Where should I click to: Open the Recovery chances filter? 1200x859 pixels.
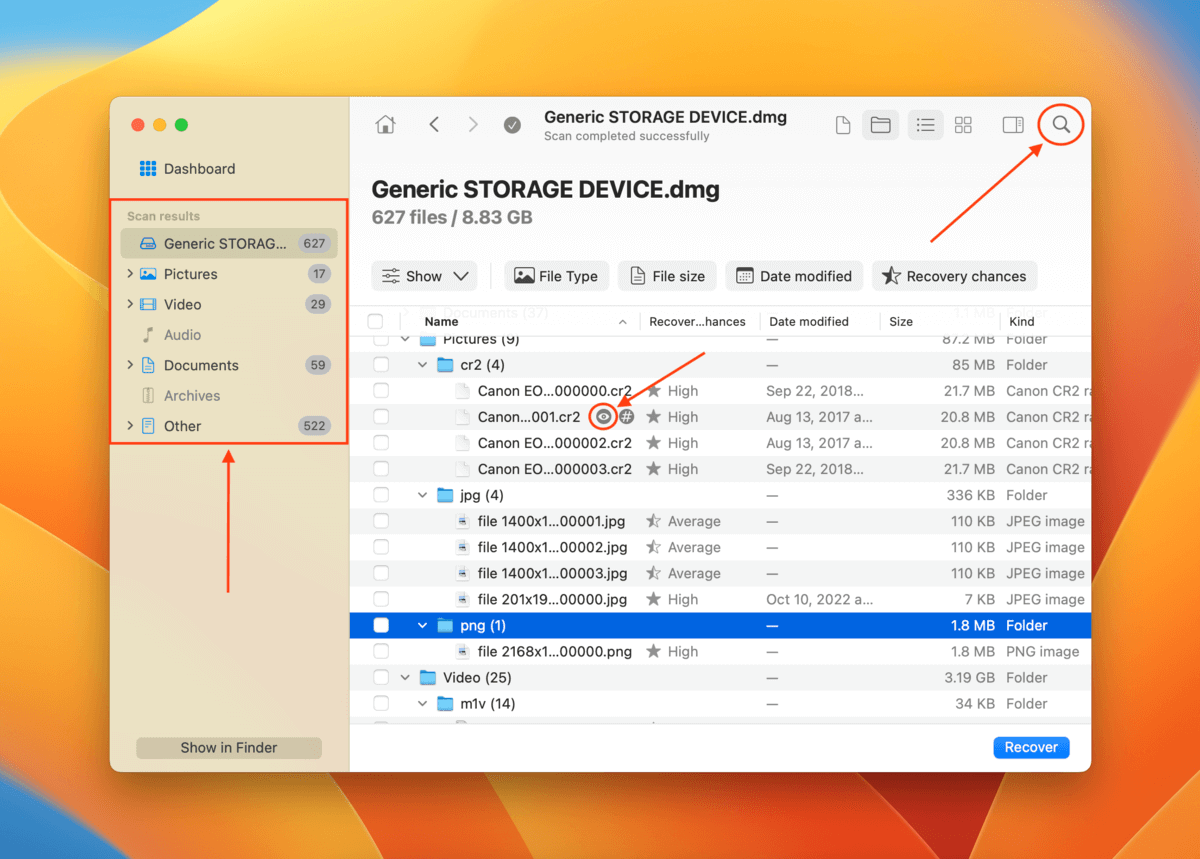[x=955, y=276]
